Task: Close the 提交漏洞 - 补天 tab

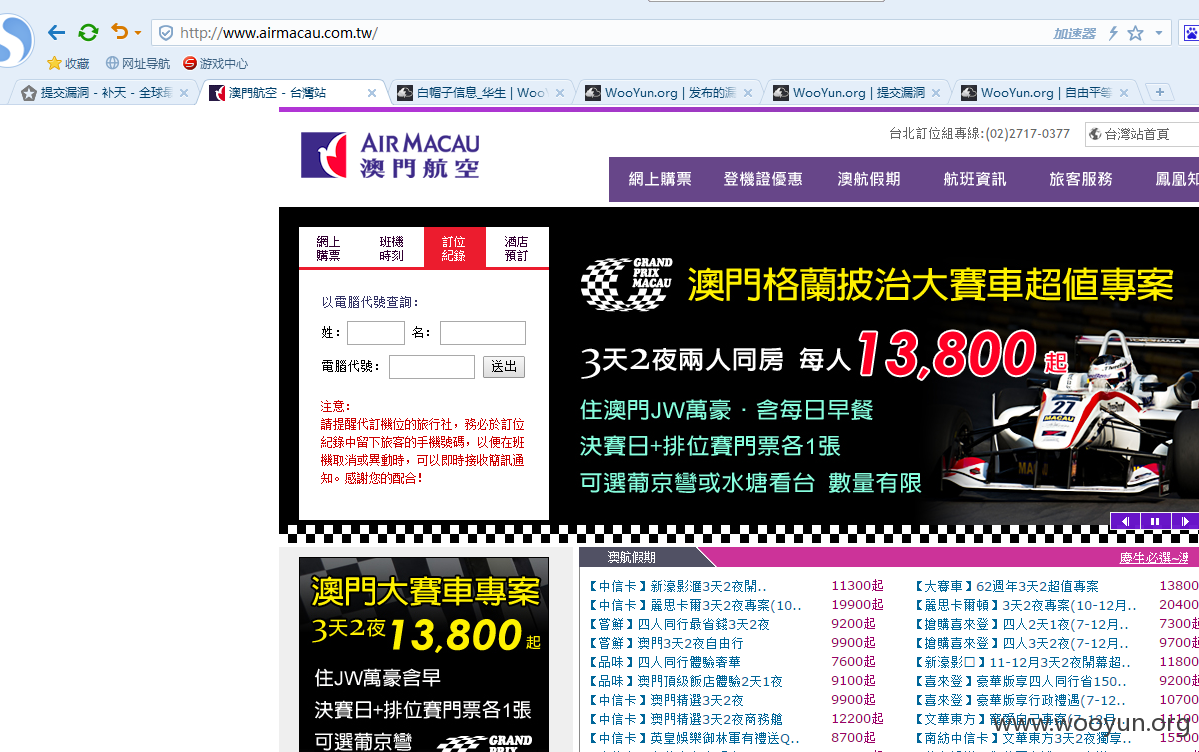Action: (184, 93)
